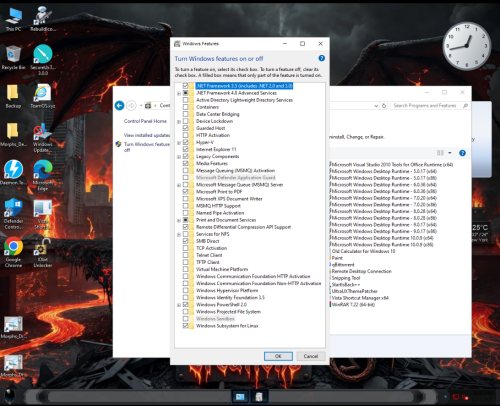Select the Defender Control desktop shortcut

coord(13,214)
